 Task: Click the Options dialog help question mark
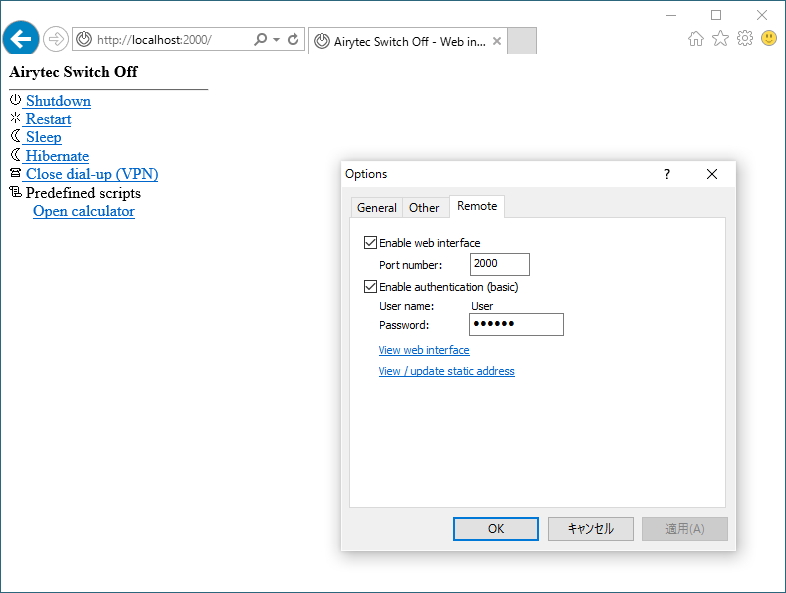(667, 174)
